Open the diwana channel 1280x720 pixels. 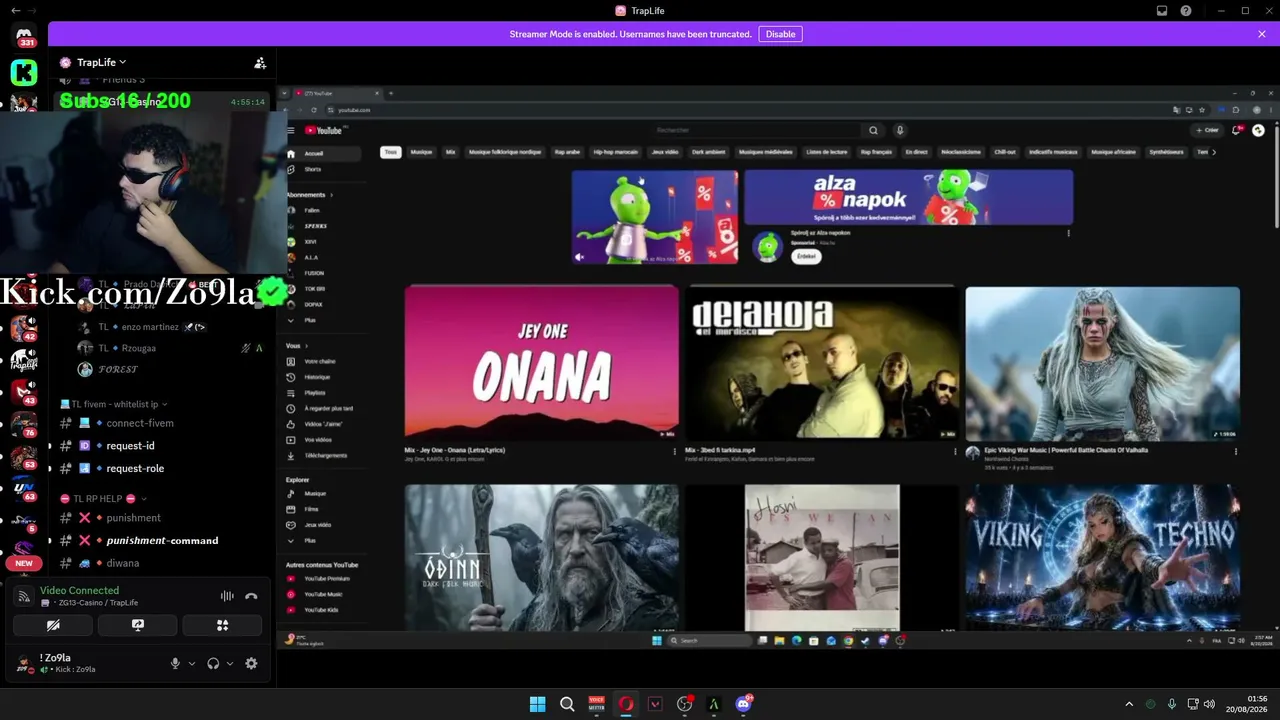click(123, 563)
